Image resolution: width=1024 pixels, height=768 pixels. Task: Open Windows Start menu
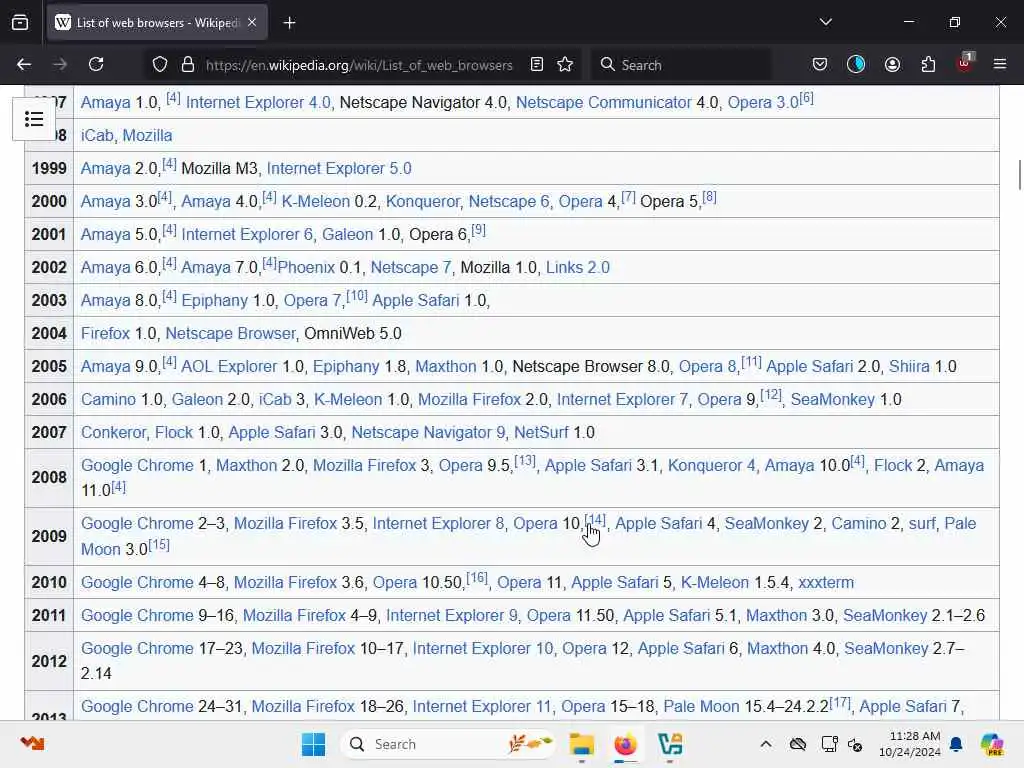click(x=313, y=744)
